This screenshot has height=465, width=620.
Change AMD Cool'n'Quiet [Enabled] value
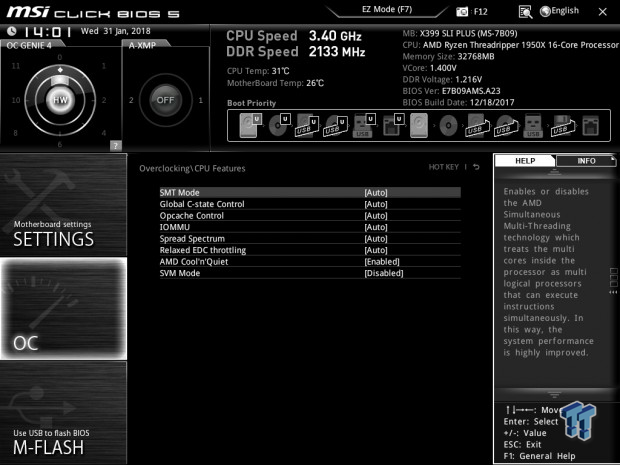tap(382, 261)
